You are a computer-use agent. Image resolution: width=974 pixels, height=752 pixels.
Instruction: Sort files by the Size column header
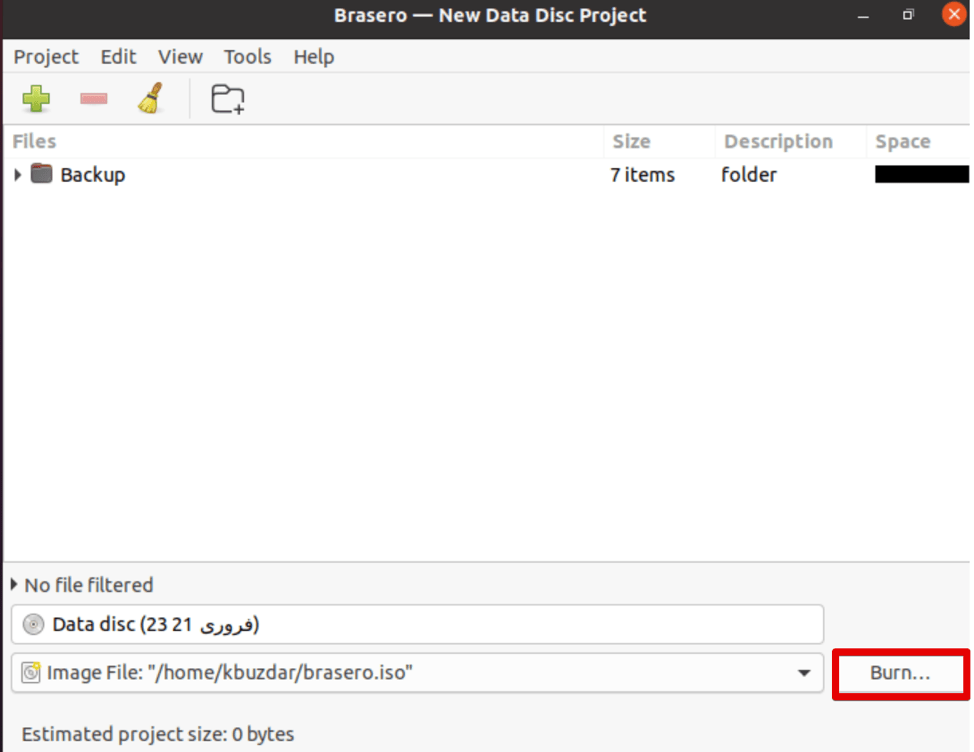point(632,141)
